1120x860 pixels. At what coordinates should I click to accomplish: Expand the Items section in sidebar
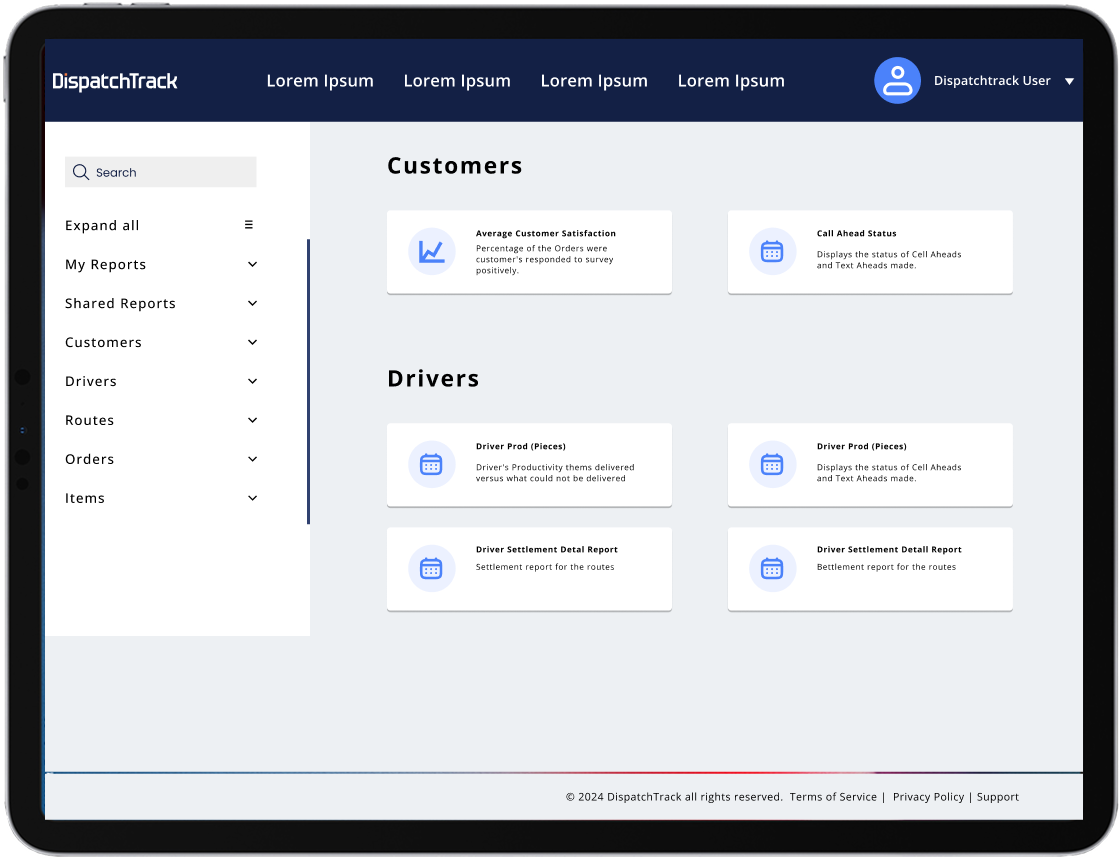click(252, 498)
